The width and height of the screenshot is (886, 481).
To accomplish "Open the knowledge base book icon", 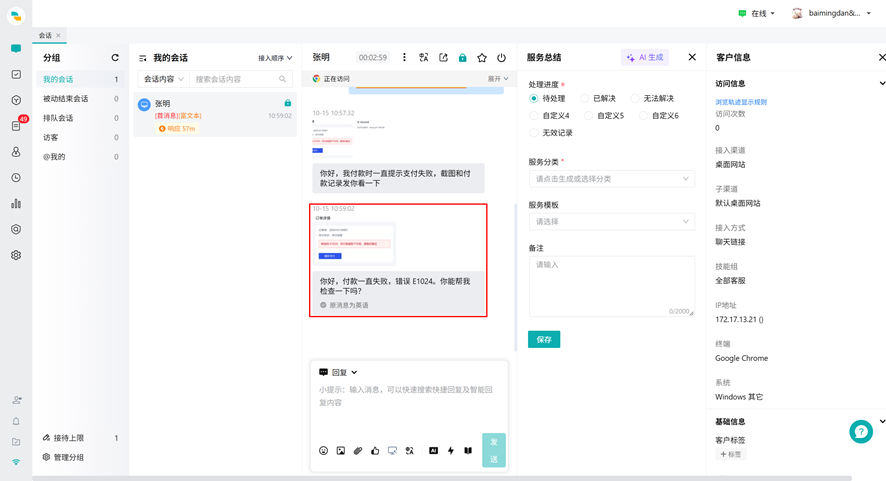I will [468, 450].
